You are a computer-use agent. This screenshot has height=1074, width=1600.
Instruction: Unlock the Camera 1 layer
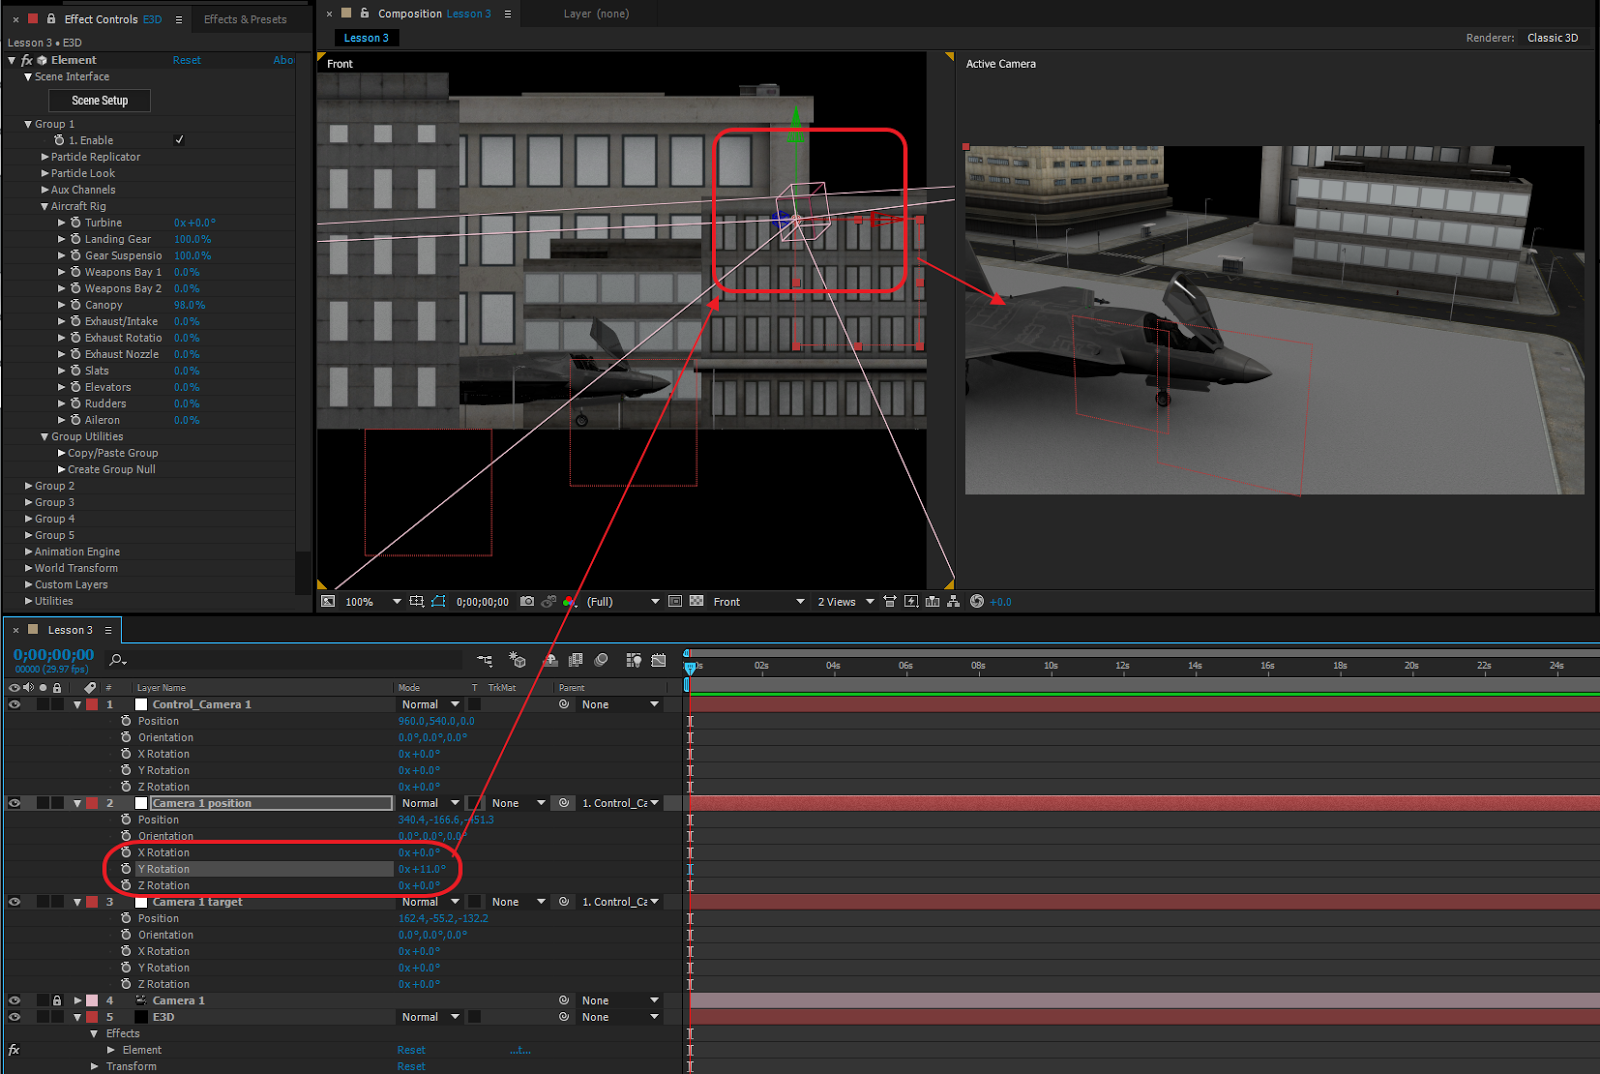coord(57,1000)
